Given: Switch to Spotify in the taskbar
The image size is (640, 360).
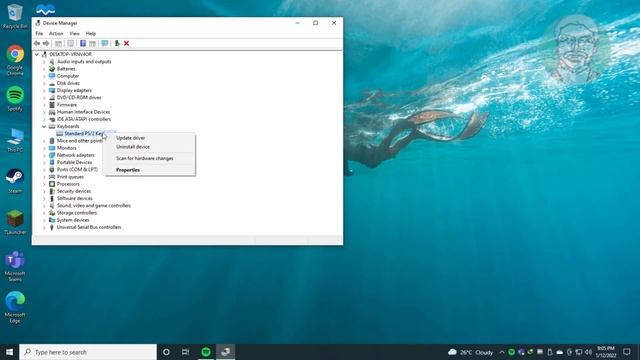Looking at the screenshot, I should pyautogui.click(x=206, y=352).
